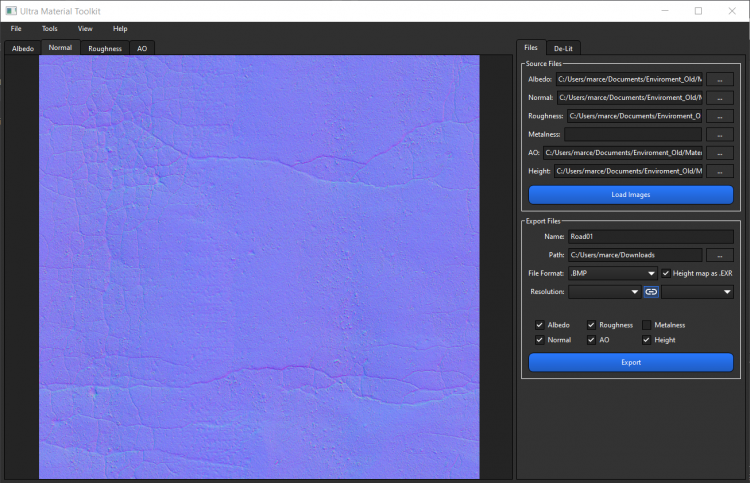
Task: Disable the Albedo export checkbox
Action: tap(540, 325)
